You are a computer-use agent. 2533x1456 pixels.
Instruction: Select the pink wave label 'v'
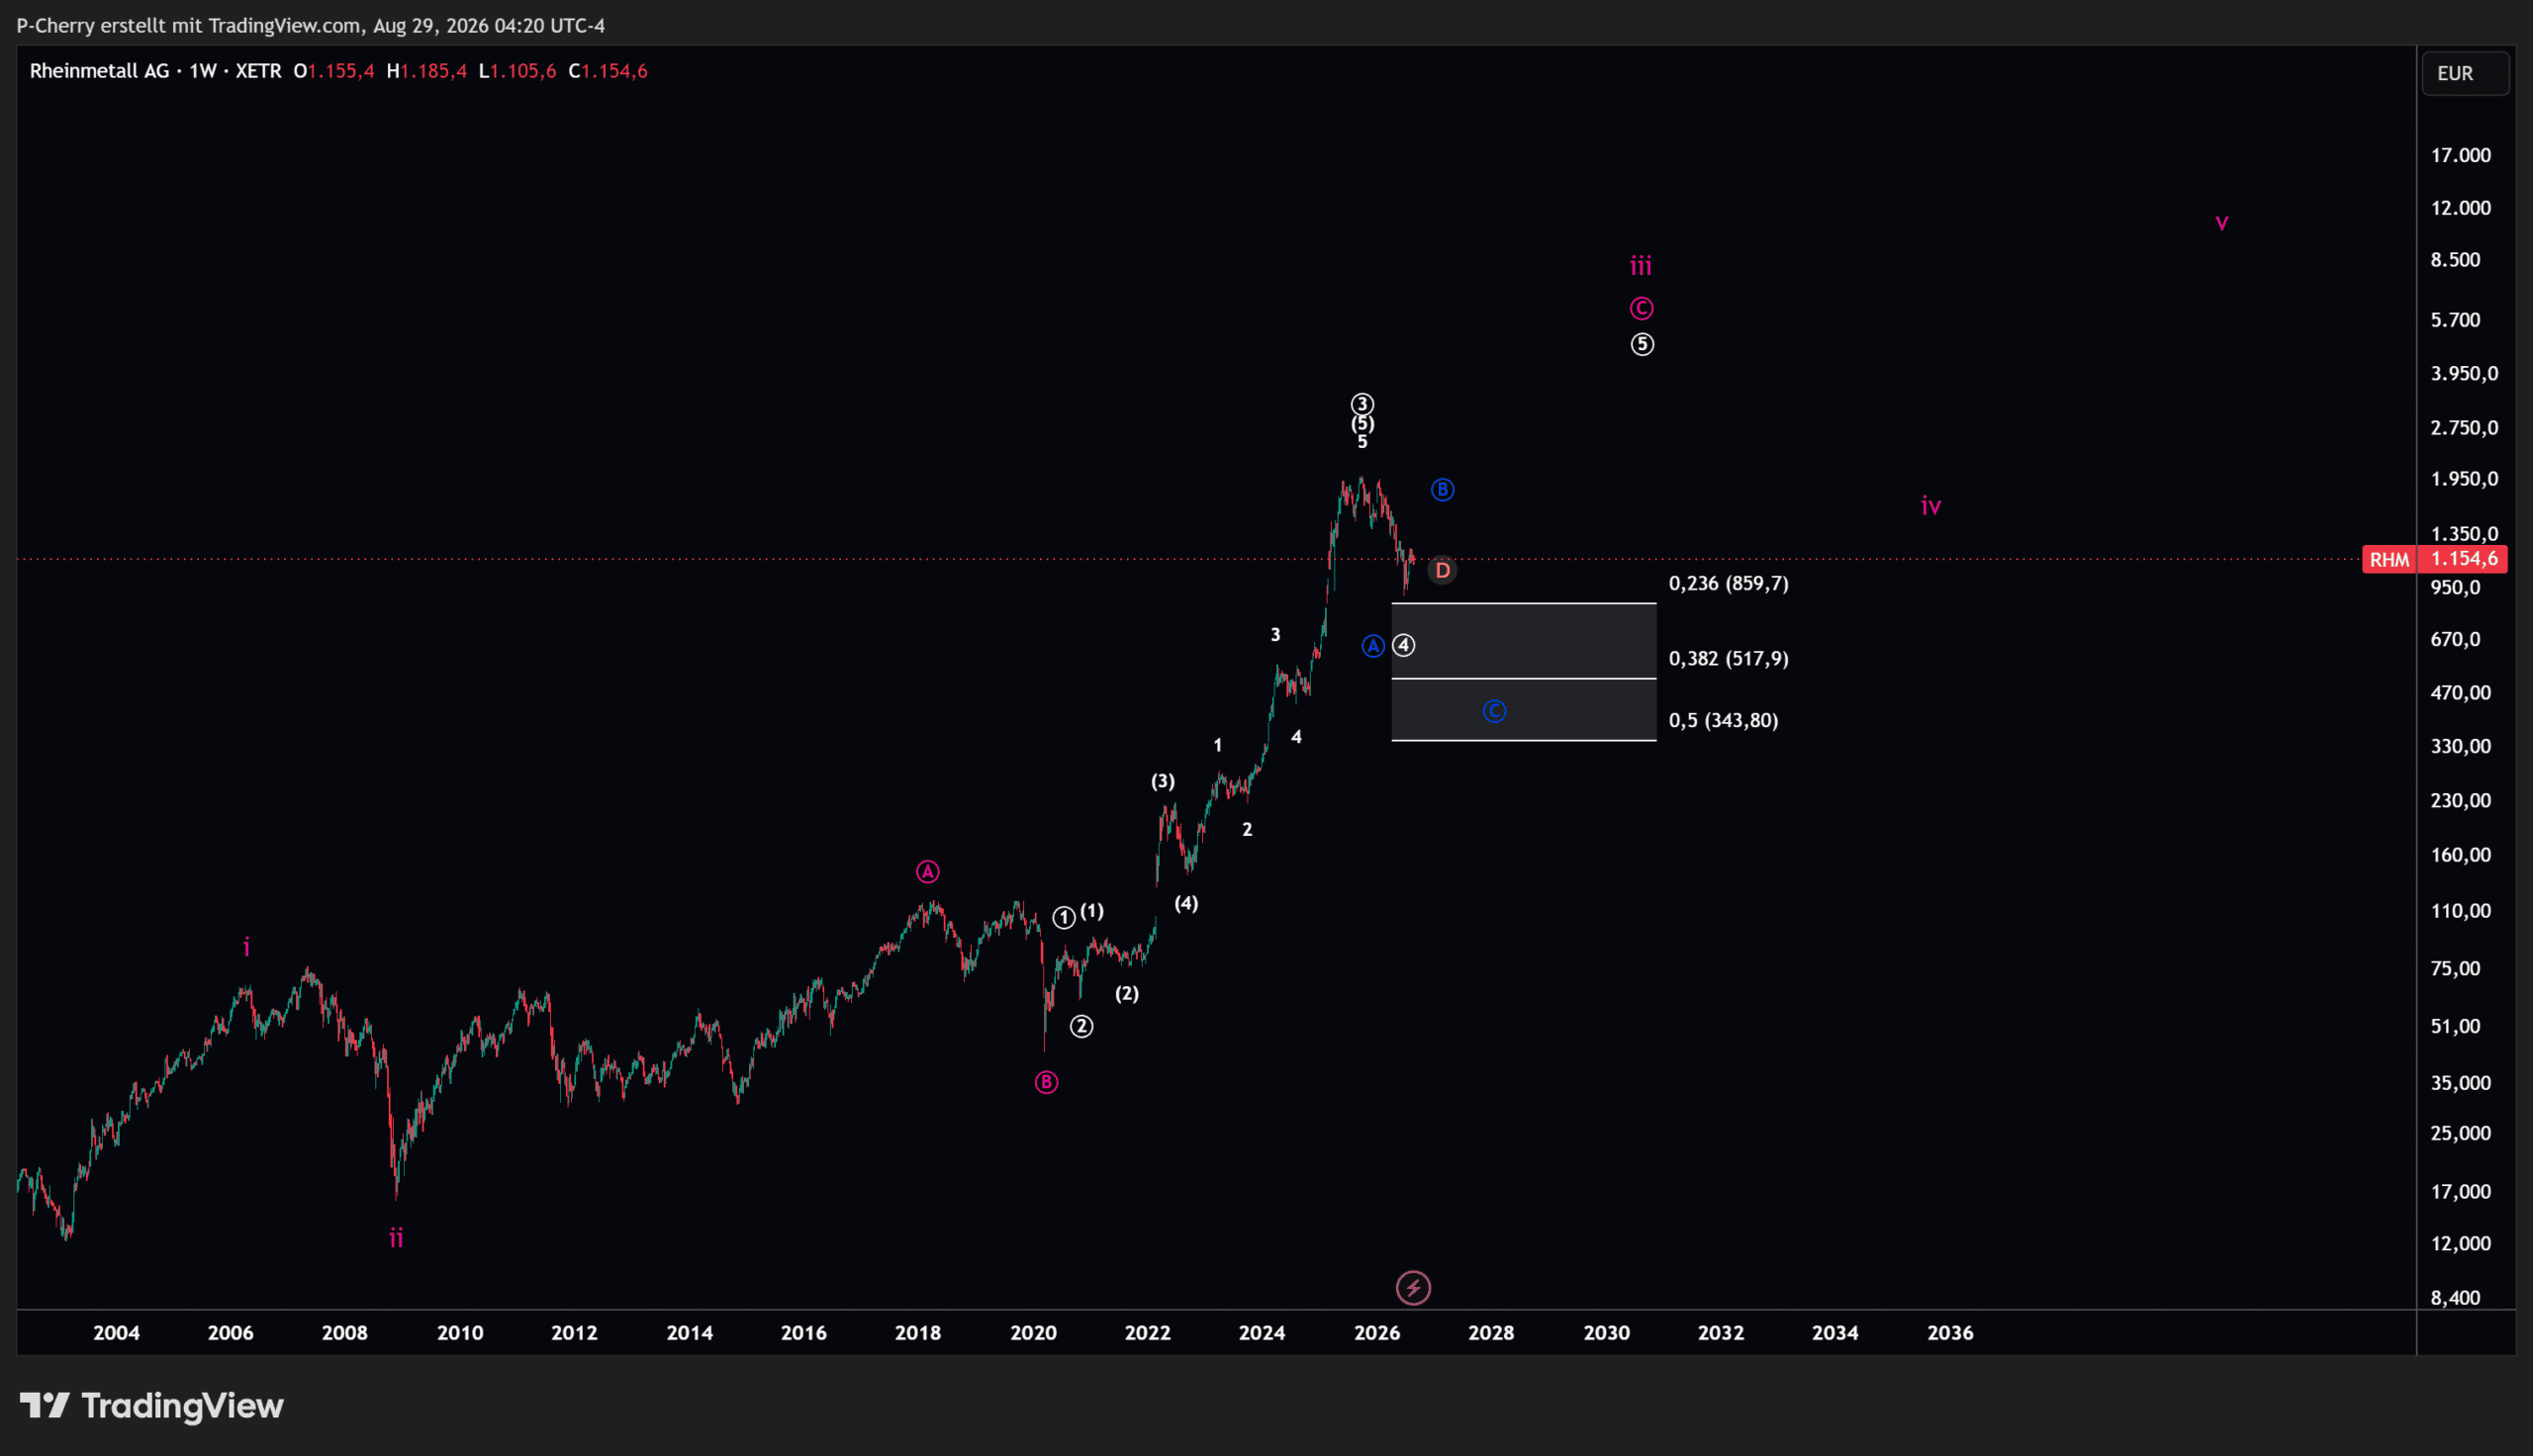[x=2222, y=223]
